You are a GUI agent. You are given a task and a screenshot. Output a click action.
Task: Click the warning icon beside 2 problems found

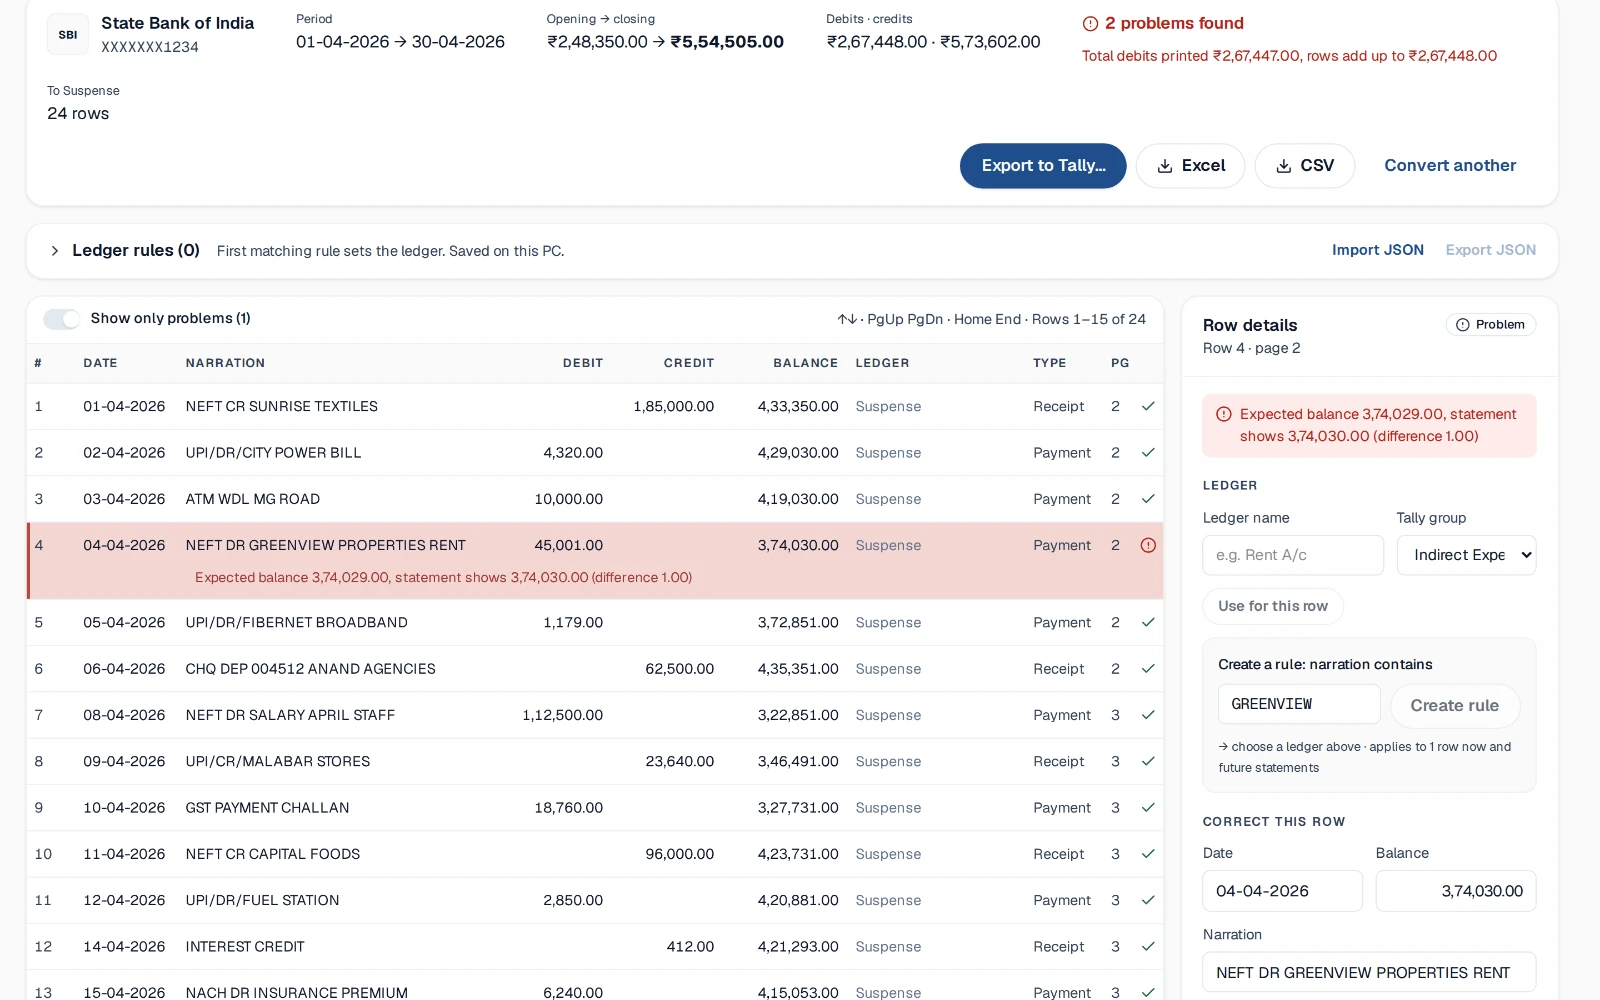(1090, 23)
